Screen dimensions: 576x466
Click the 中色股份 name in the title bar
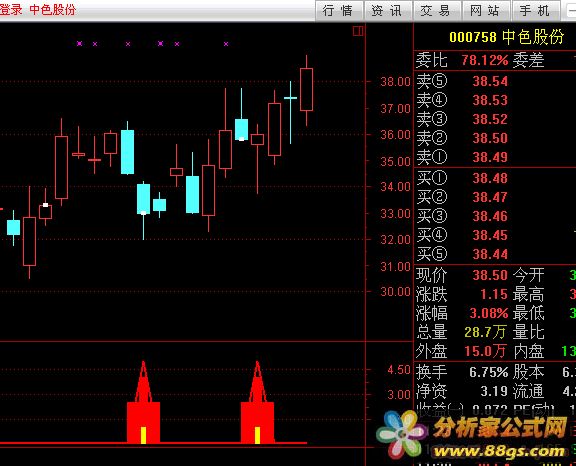pos(53,10)
